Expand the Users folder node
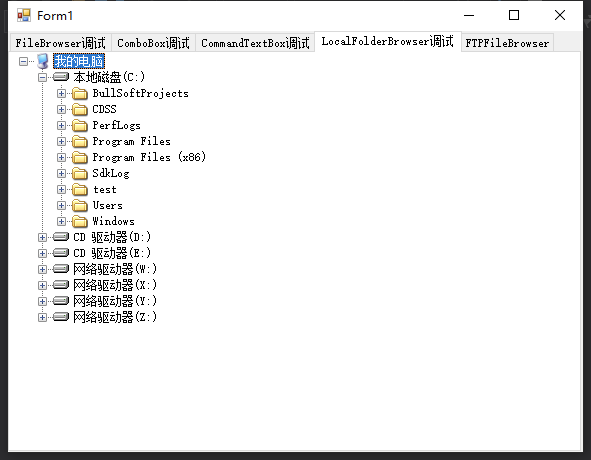 point(61,205)
